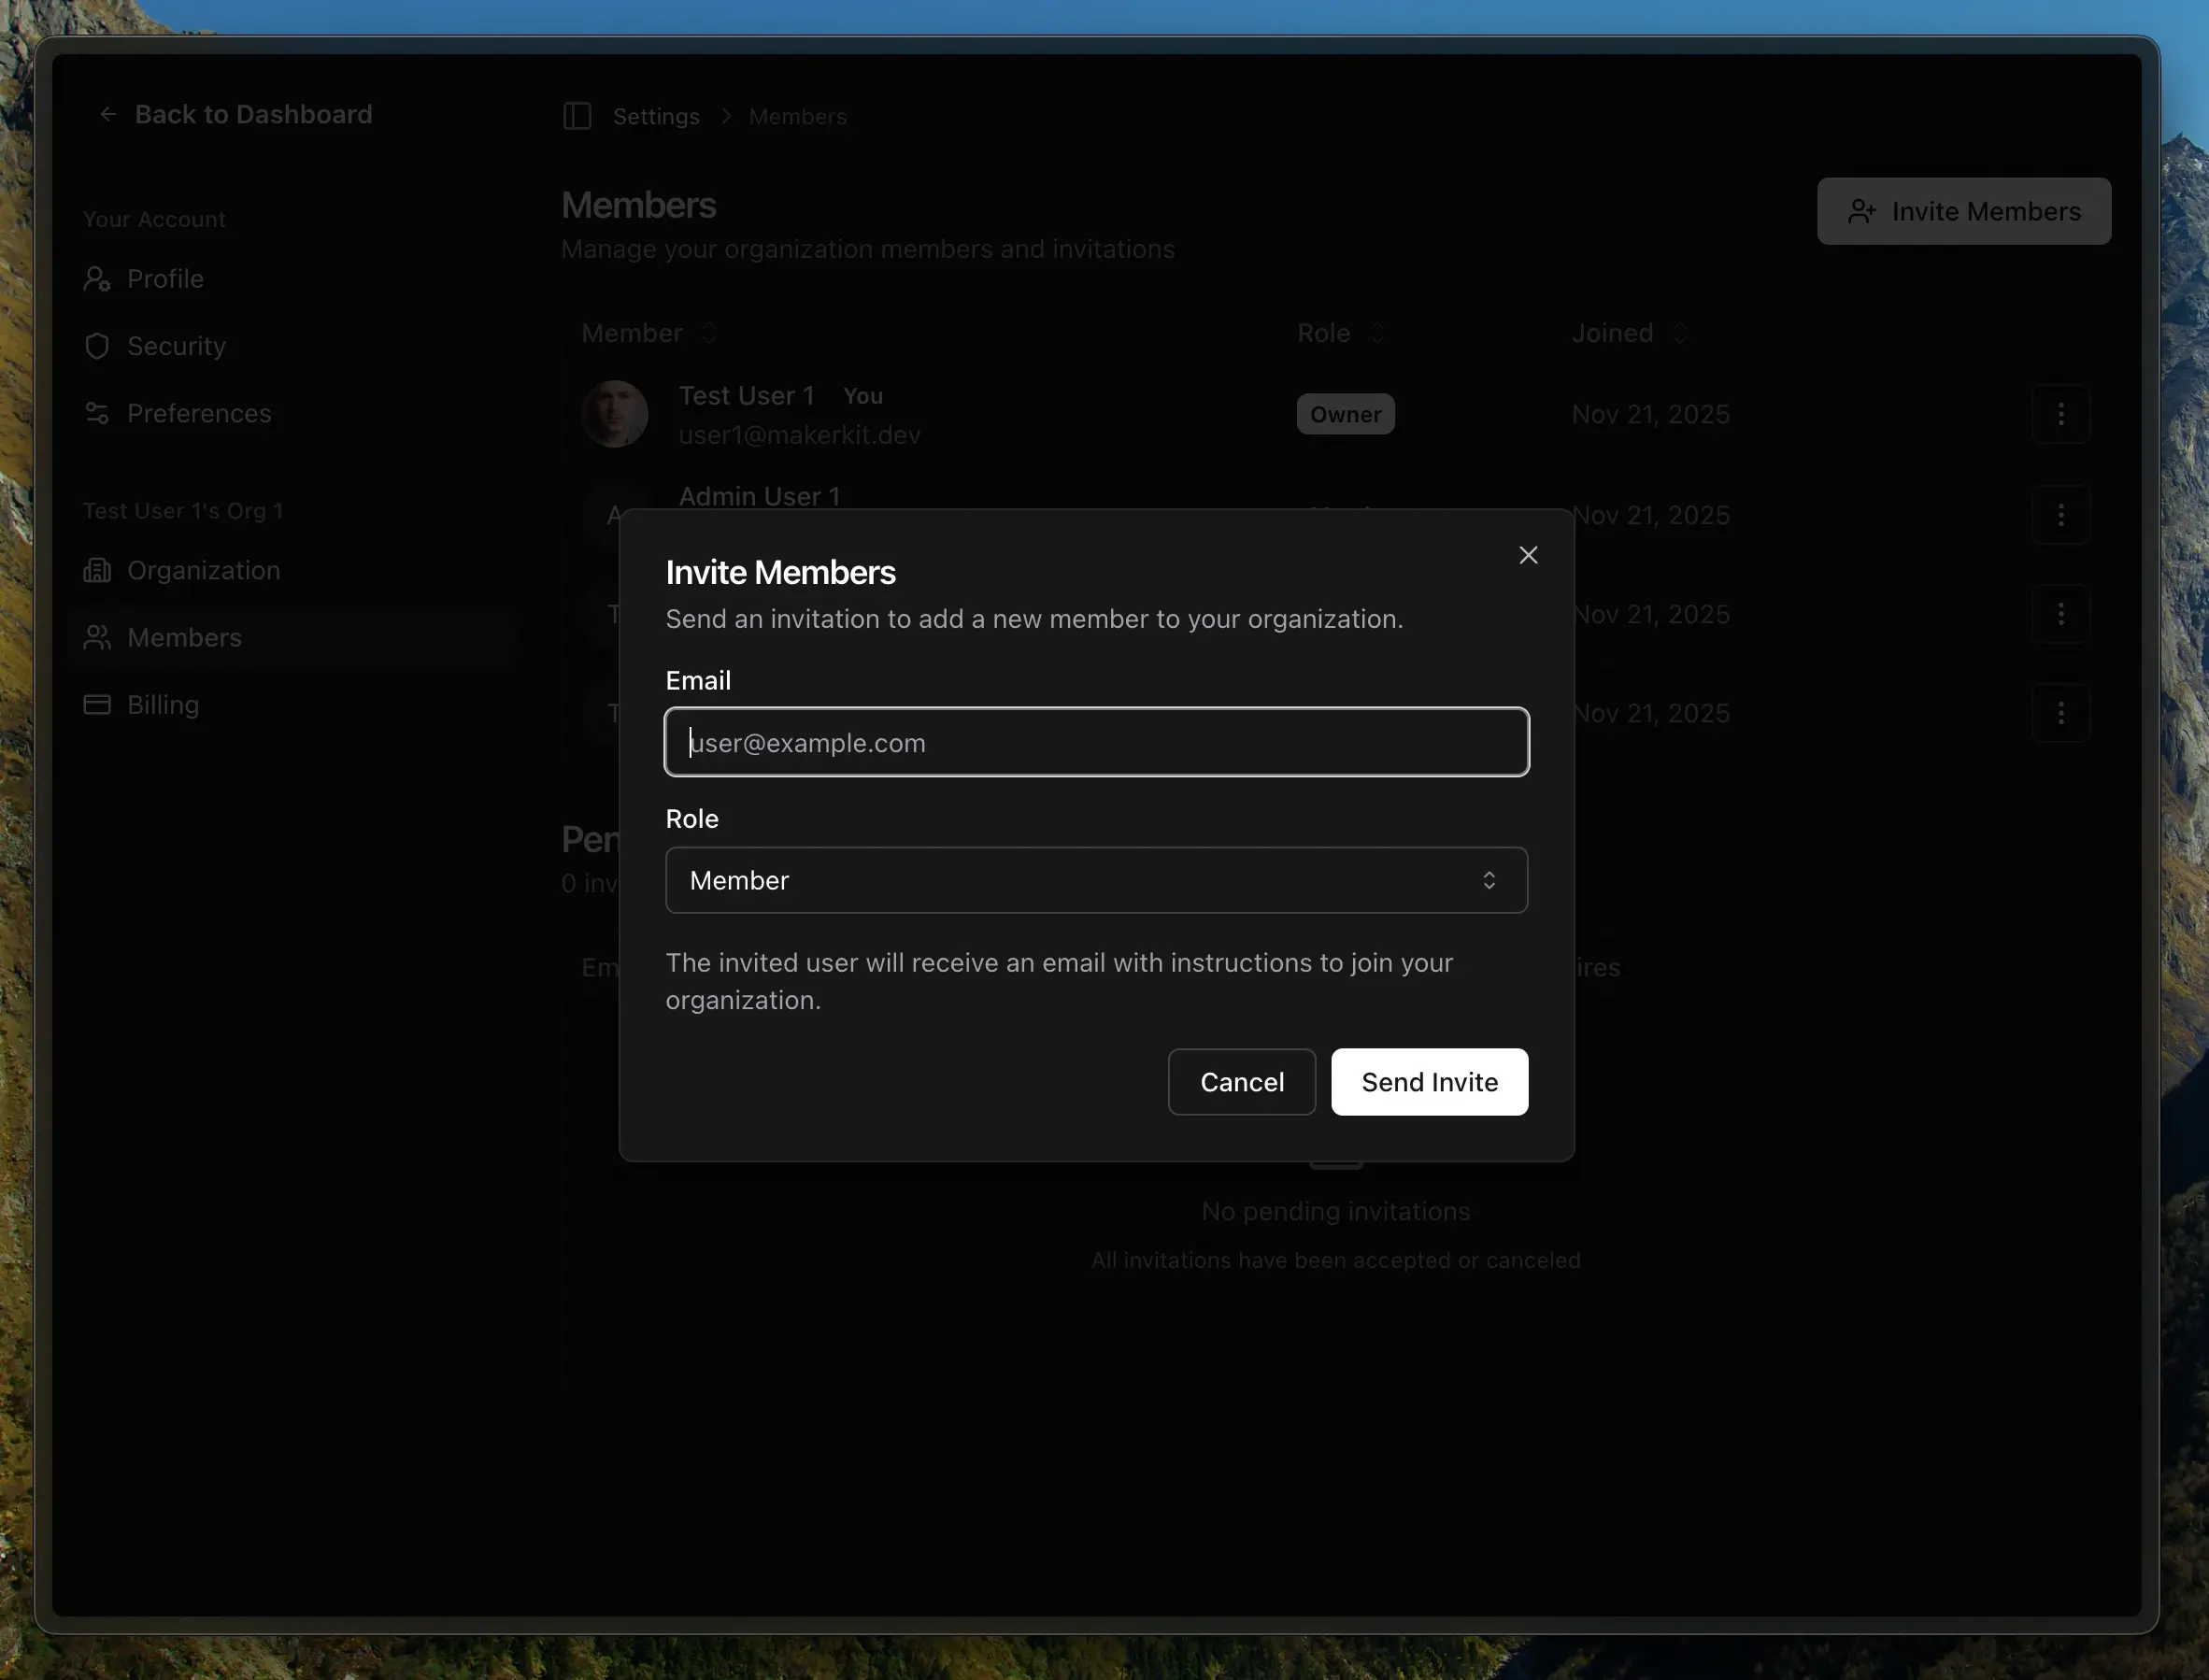Click the Security shield icon
This screenshot has height=1680, width=2209.
97,346
